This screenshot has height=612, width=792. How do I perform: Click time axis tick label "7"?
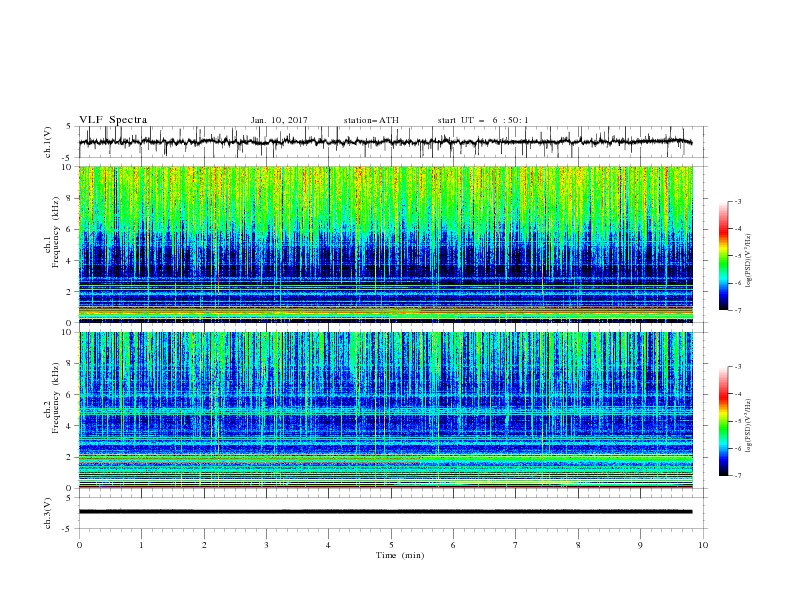(516, 545)
